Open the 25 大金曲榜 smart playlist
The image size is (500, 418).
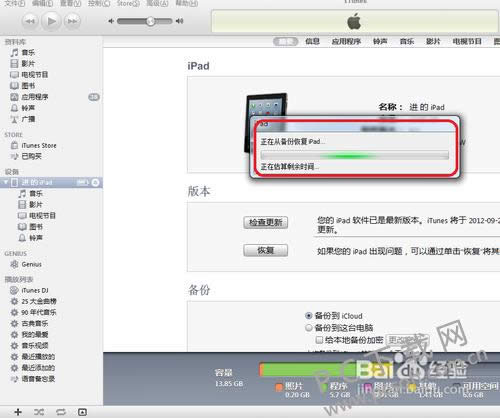39,302
